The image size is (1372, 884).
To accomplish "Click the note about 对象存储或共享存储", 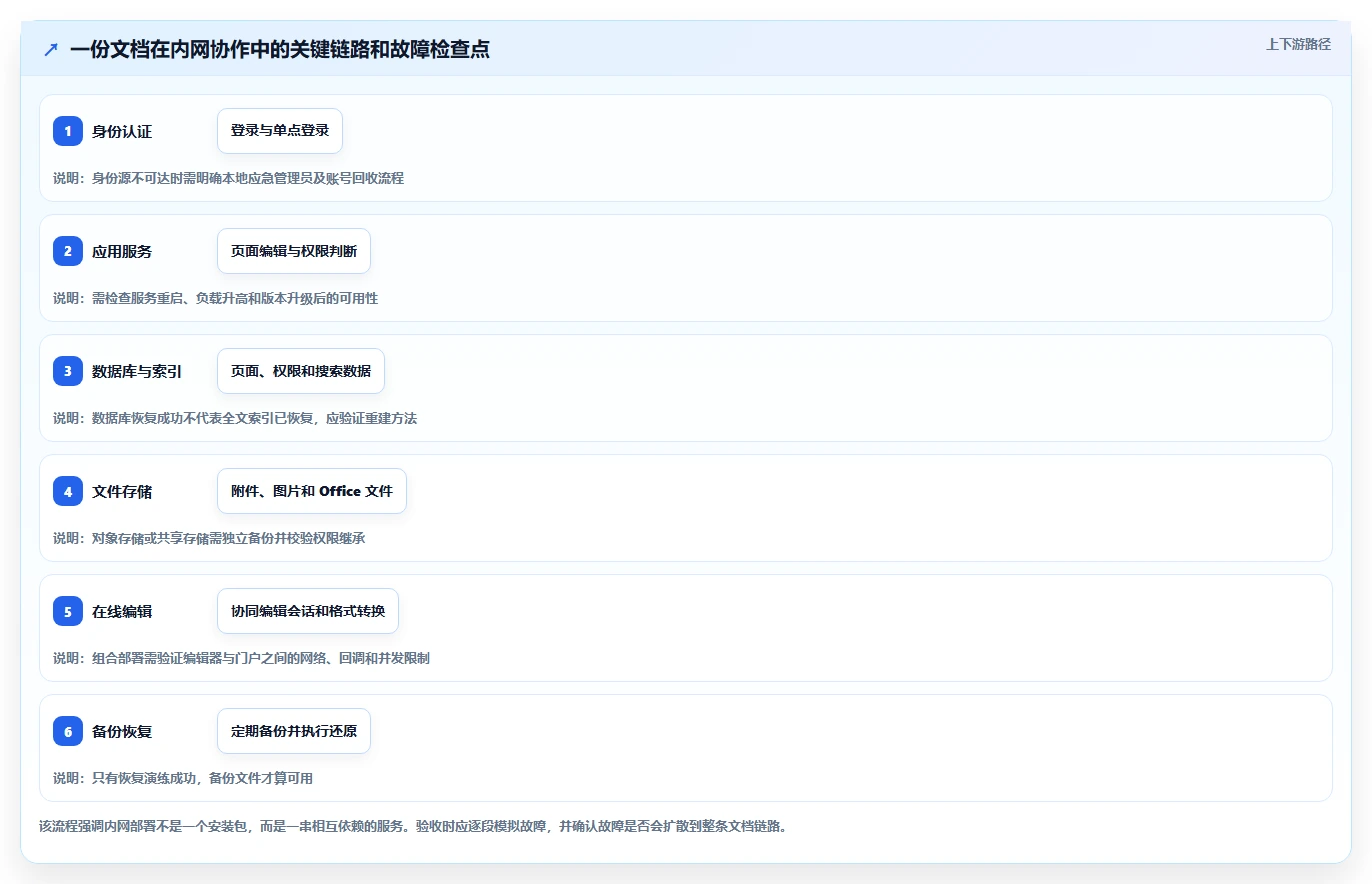I will (x=209, y=538).
